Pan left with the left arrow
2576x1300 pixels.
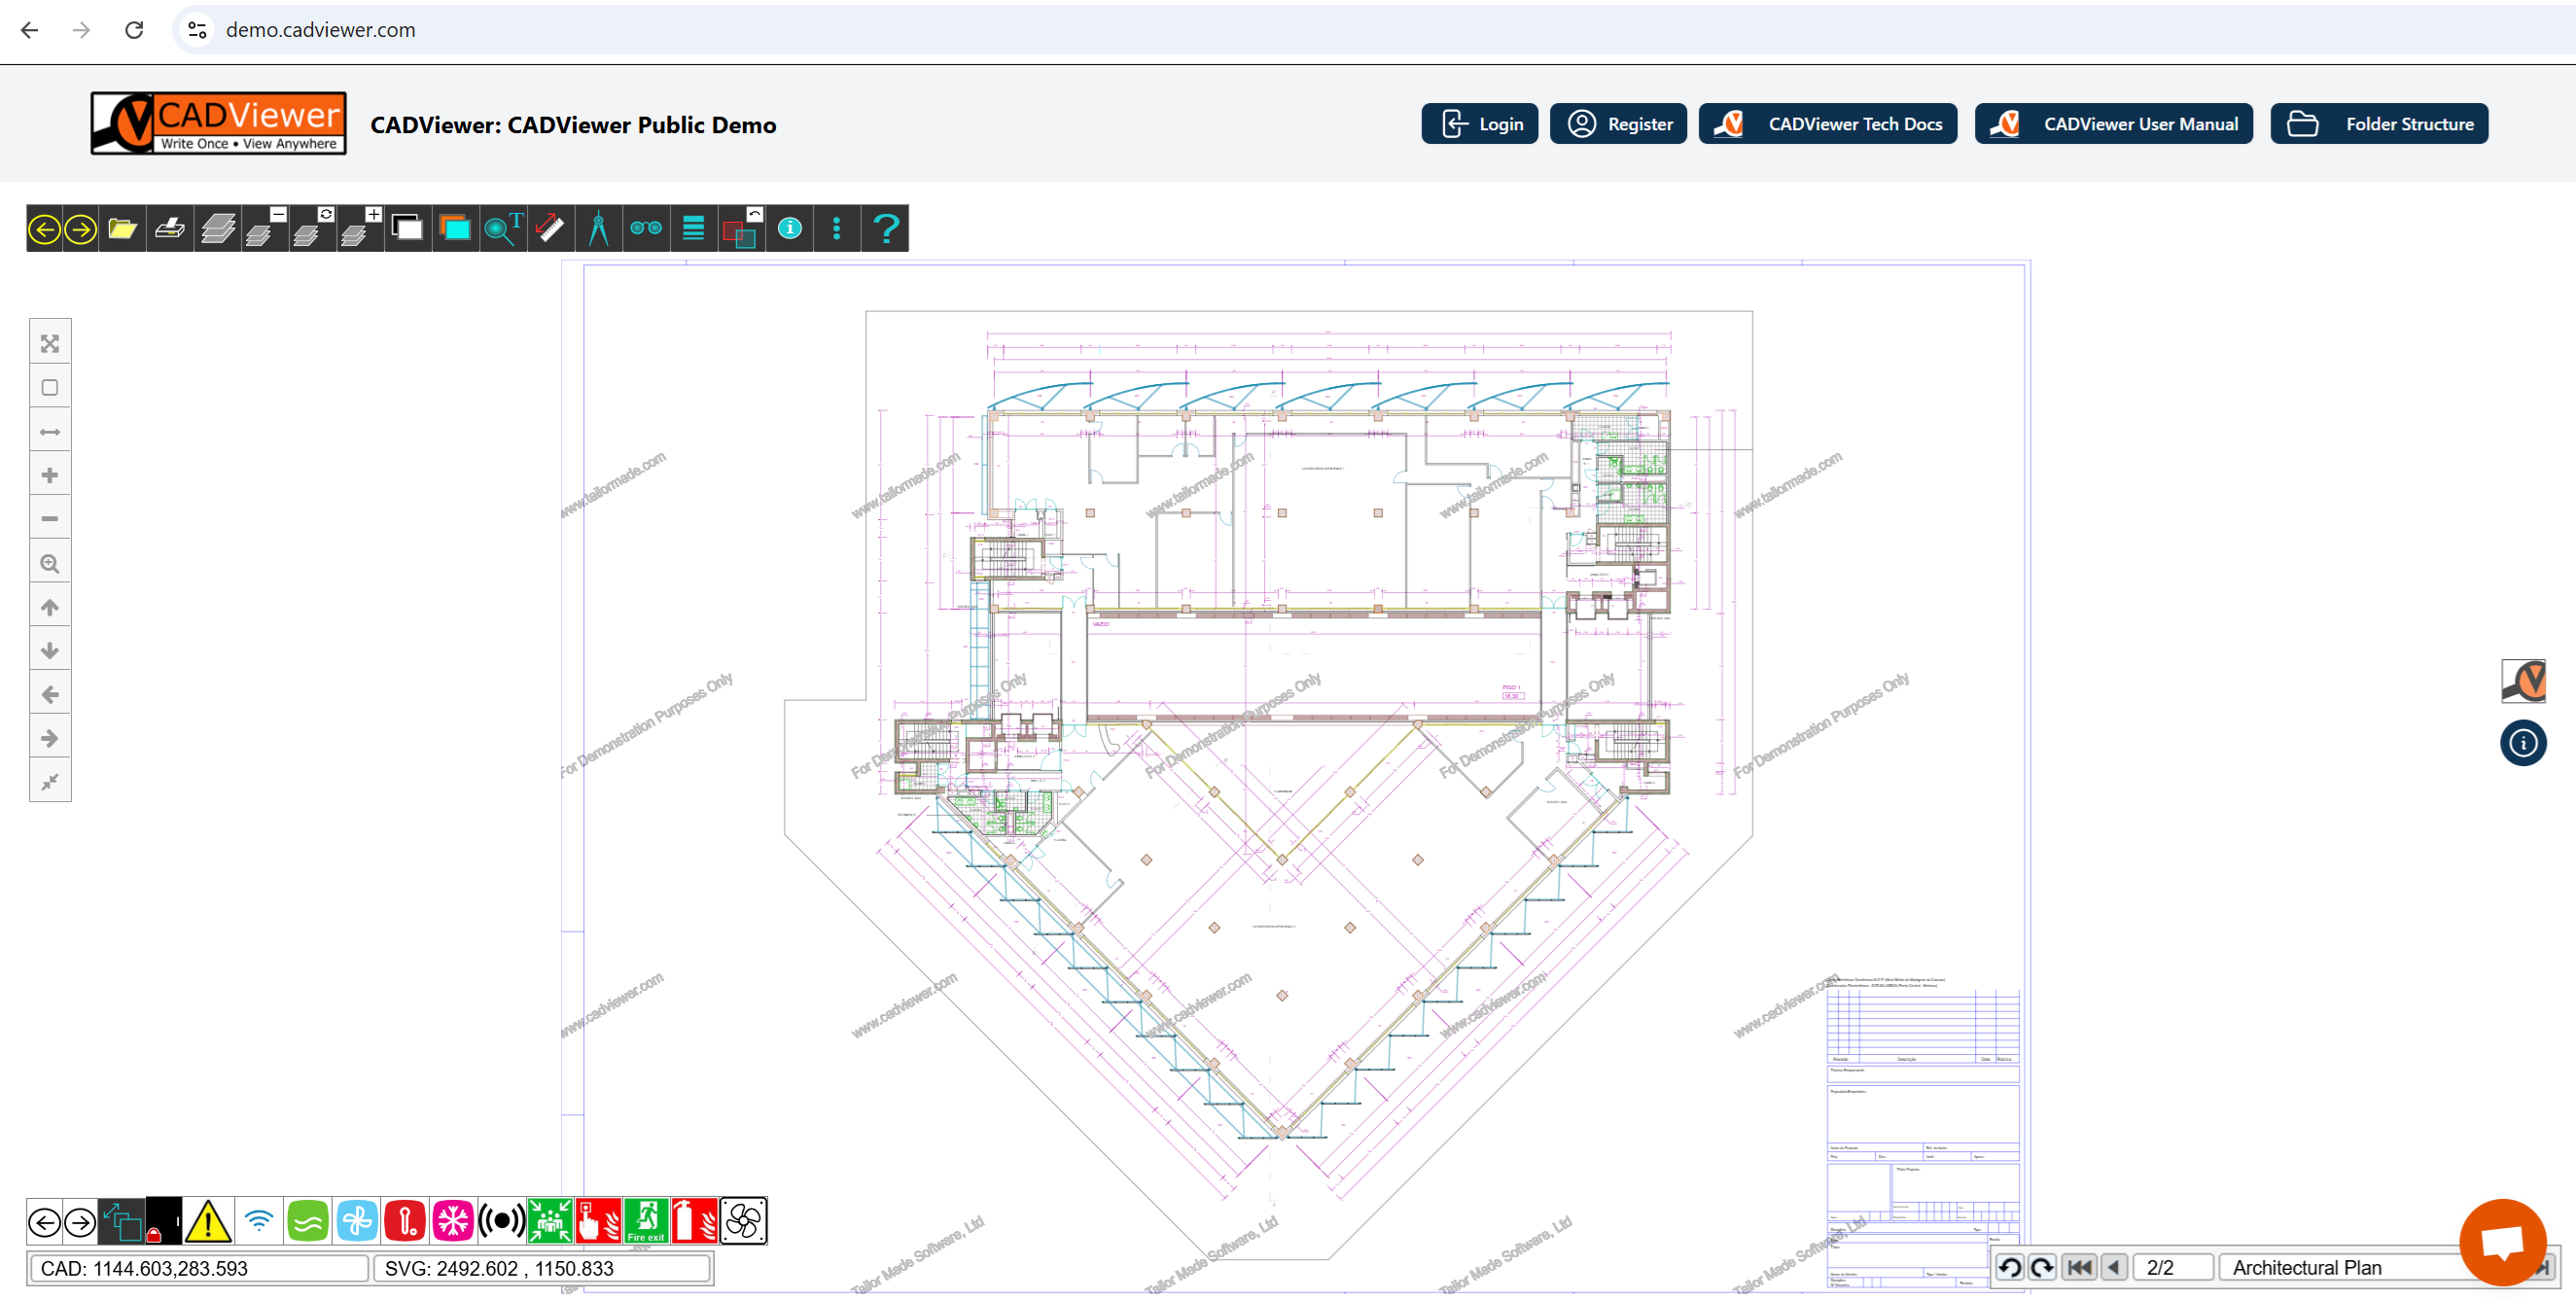coord(50,695)
